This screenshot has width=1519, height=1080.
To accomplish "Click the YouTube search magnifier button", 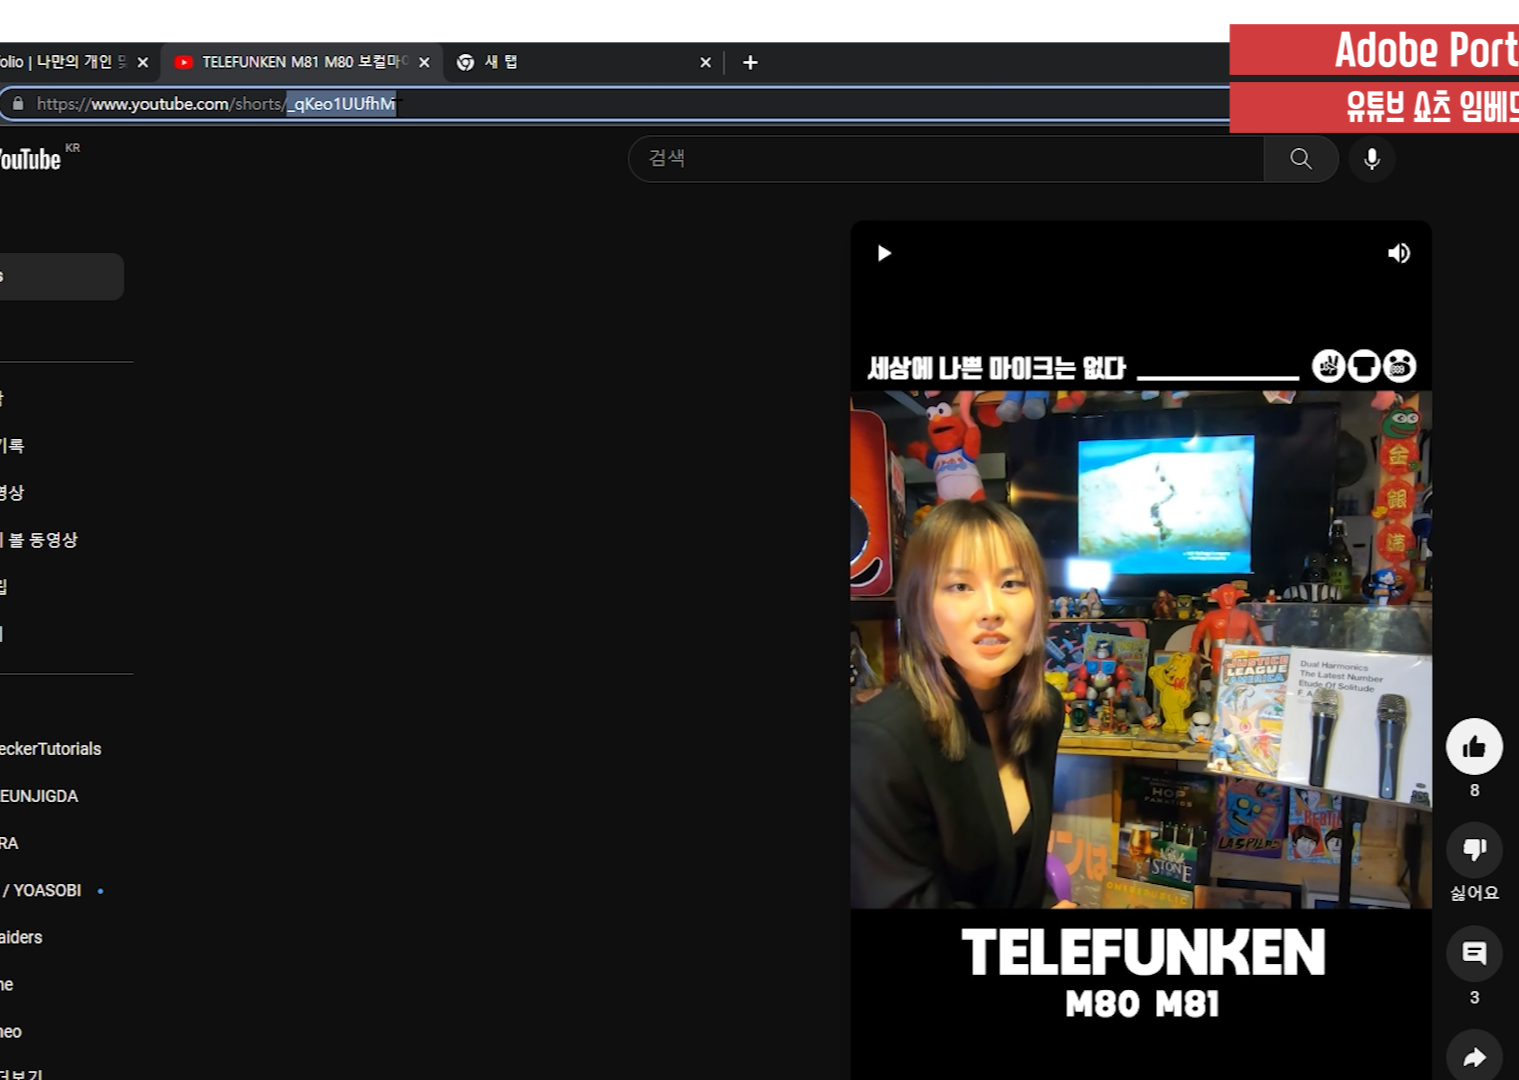I will [1301, 159].
